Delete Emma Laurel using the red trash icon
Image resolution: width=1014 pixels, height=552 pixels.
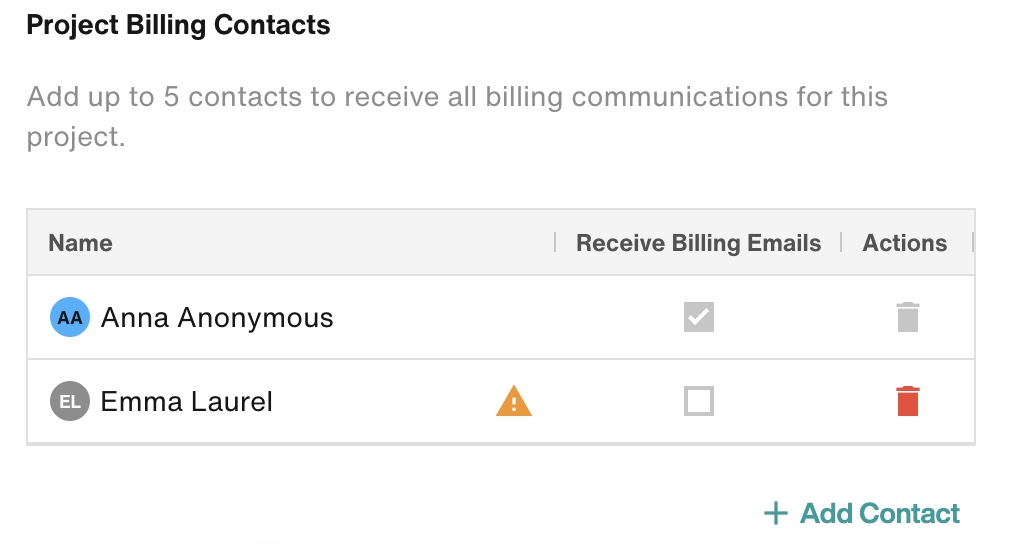pos(908,401)
